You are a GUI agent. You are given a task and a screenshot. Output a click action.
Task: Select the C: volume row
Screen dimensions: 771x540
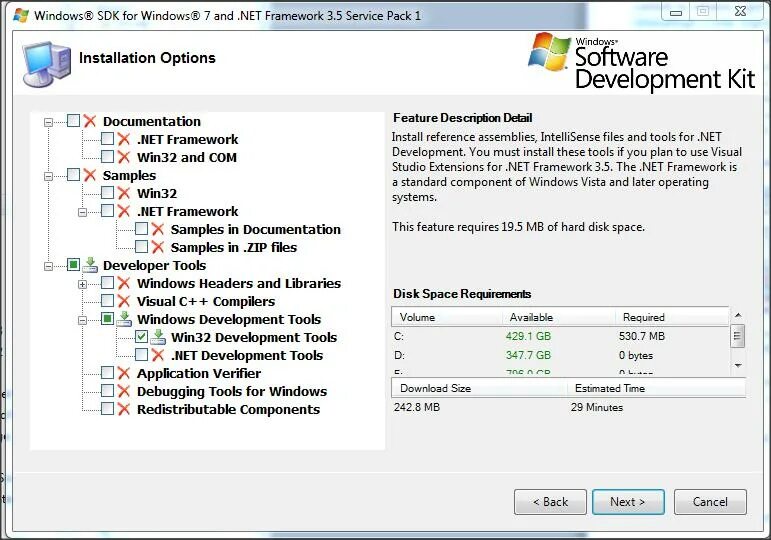560,336
